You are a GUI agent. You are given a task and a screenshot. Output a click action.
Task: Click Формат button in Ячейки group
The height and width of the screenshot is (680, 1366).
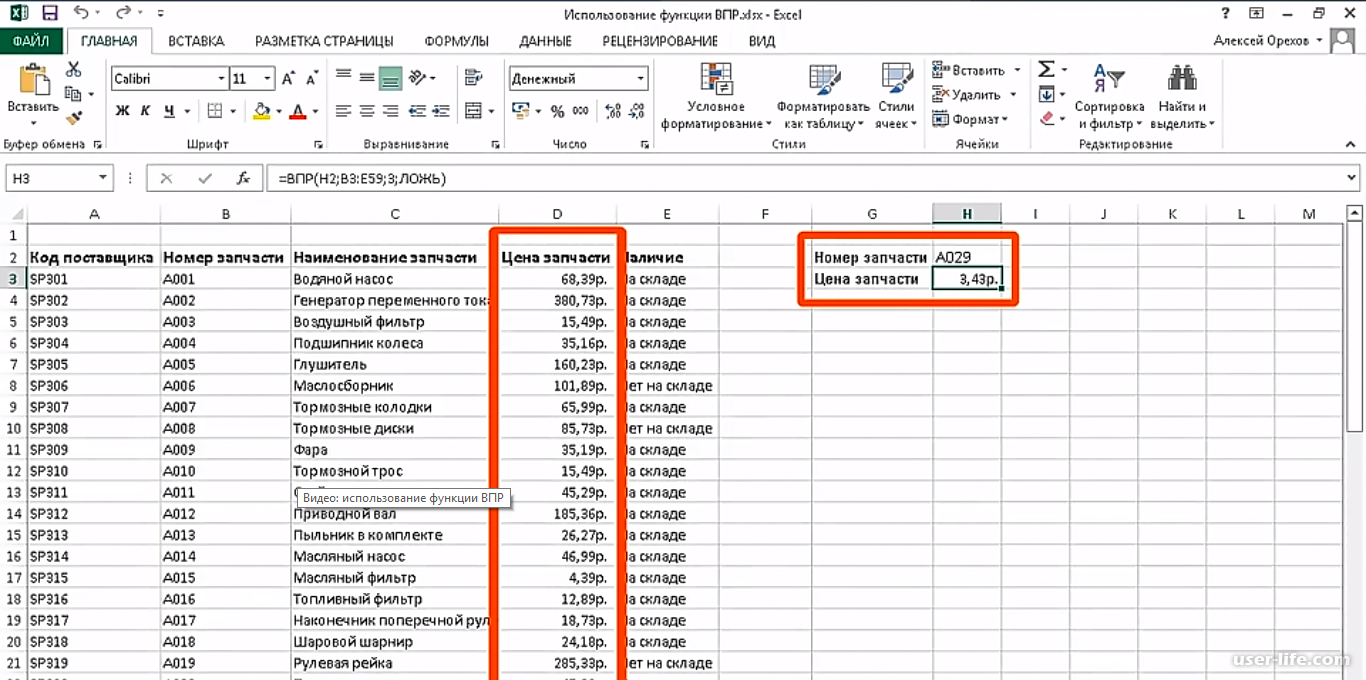pyautogui.click(x=970, y=119)
